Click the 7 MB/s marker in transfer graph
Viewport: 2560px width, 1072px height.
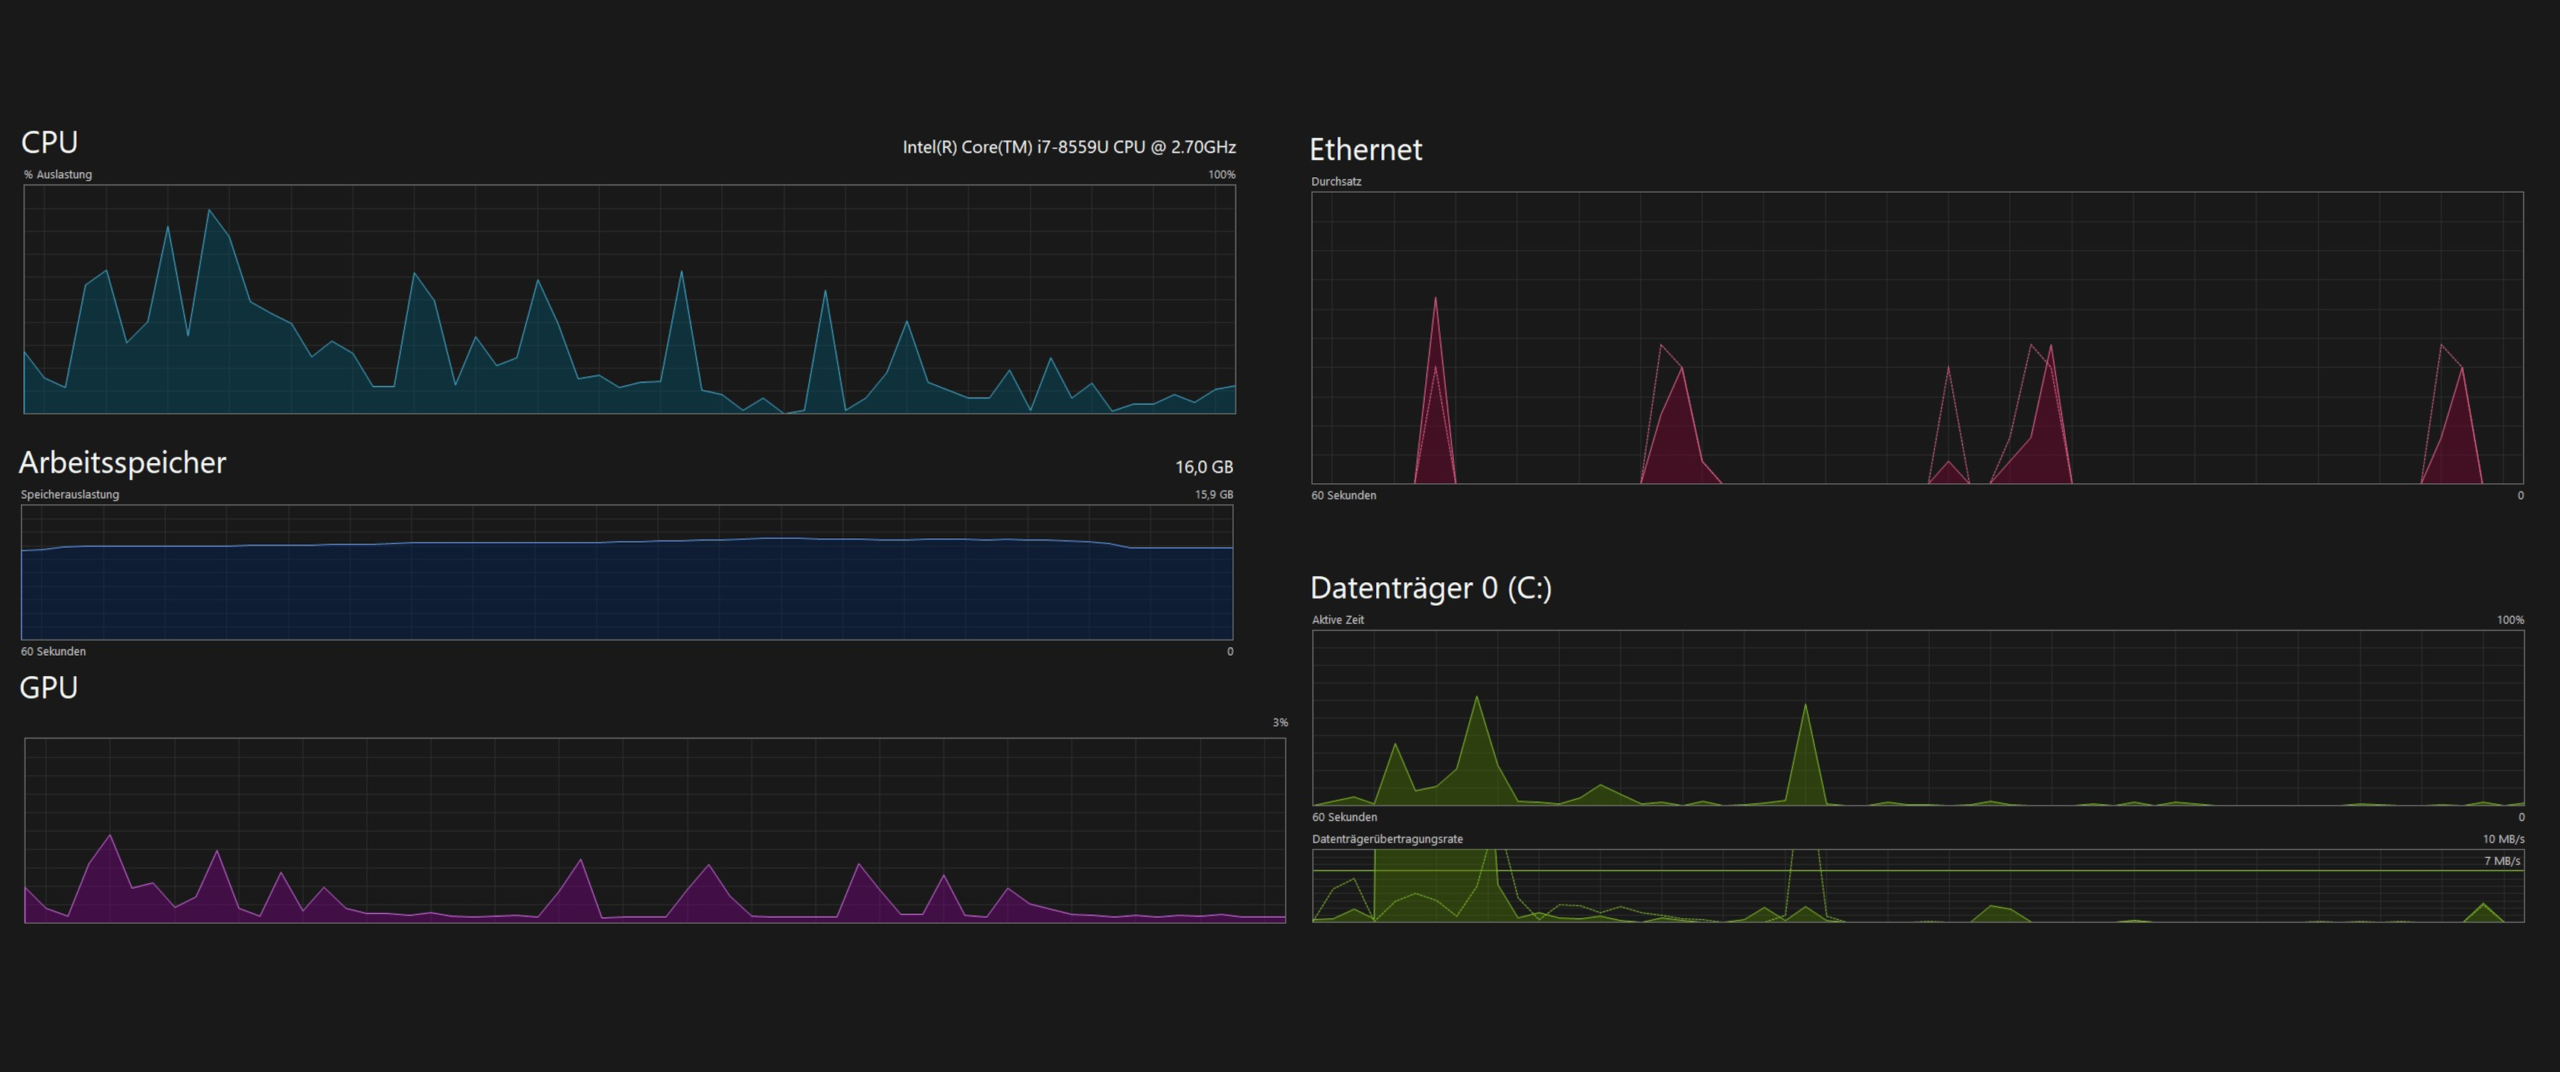click(2501, 861)
